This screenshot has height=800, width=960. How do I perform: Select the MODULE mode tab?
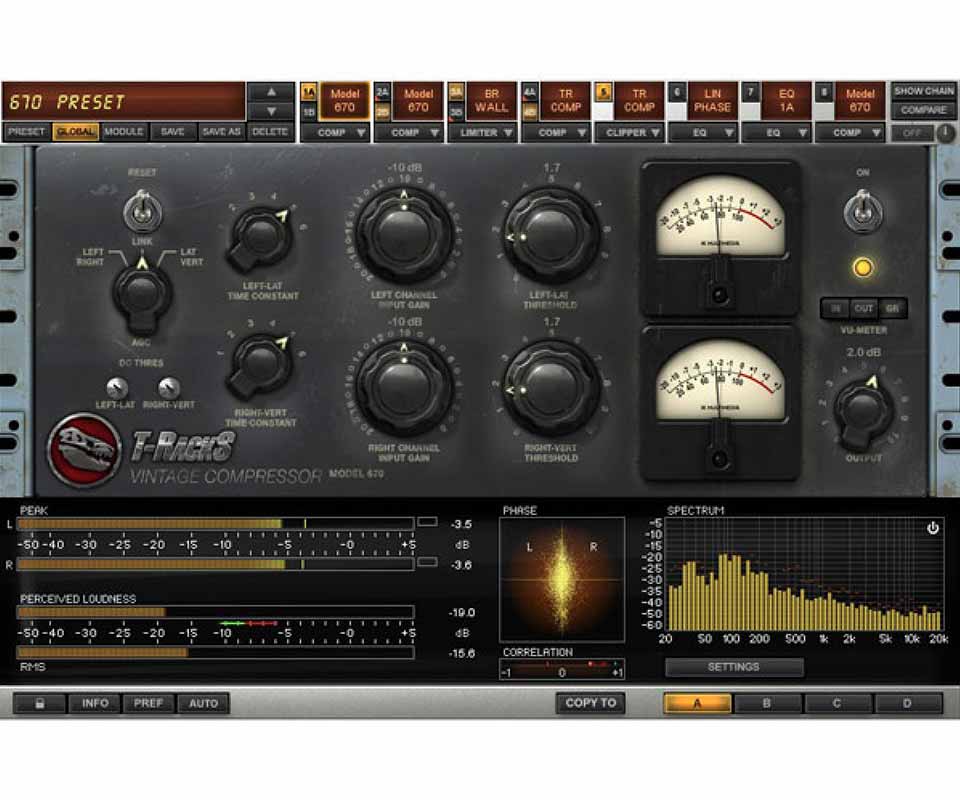click(x=124, y=132)
